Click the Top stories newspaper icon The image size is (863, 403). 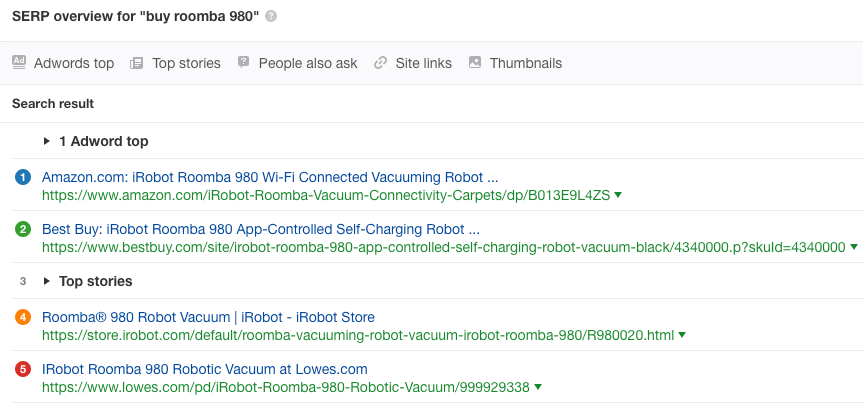pyautogui.click(x=137, y=63)
